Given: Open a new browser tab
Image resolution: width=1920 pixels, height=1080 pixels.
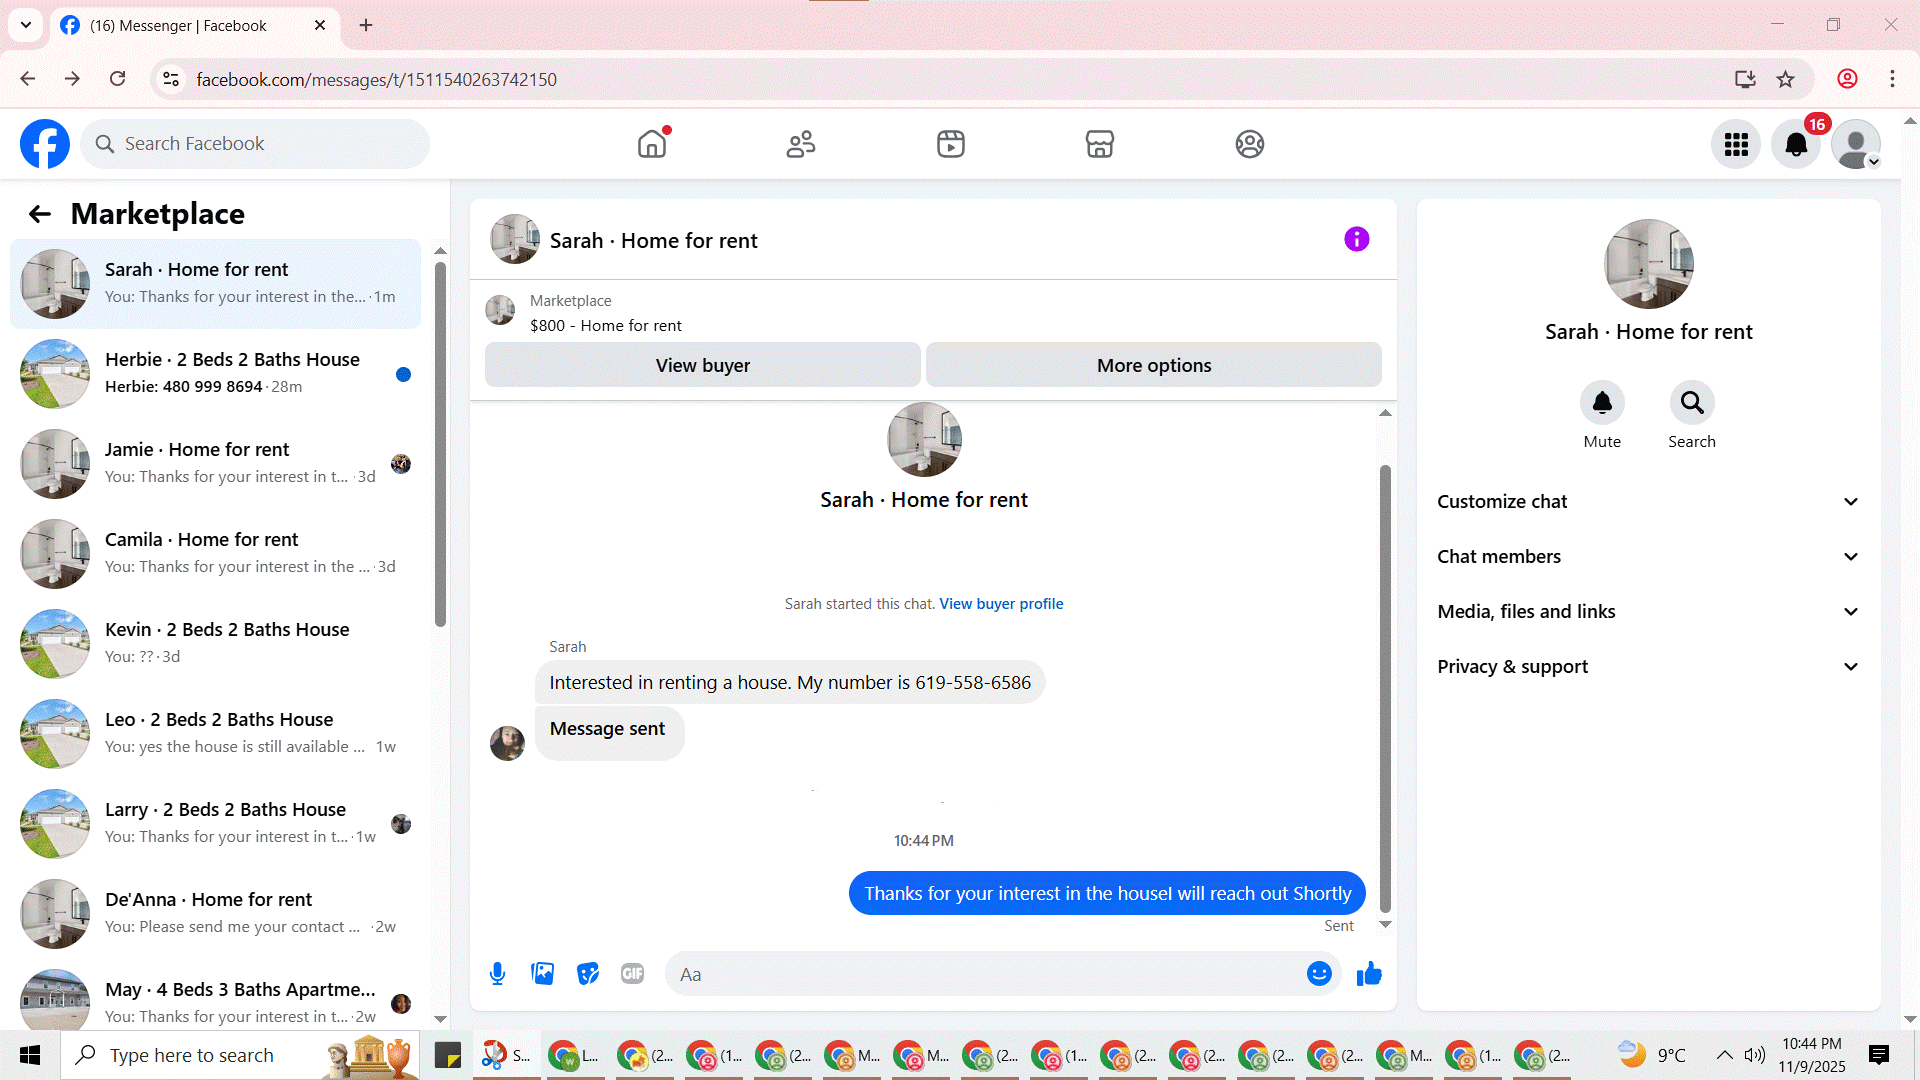Looking at the screenshot, I should pos(366,25).
